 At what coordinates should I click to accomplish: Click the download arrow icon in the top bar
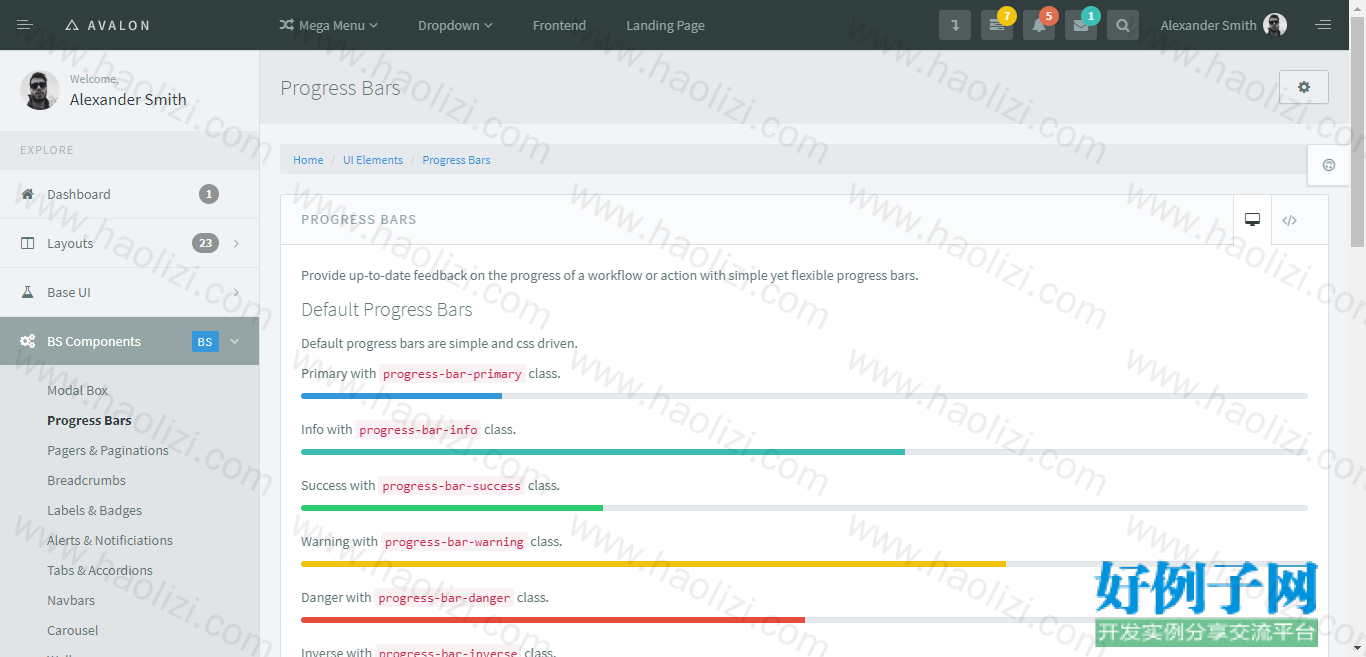pyautogui.click(x=955, y=25)
